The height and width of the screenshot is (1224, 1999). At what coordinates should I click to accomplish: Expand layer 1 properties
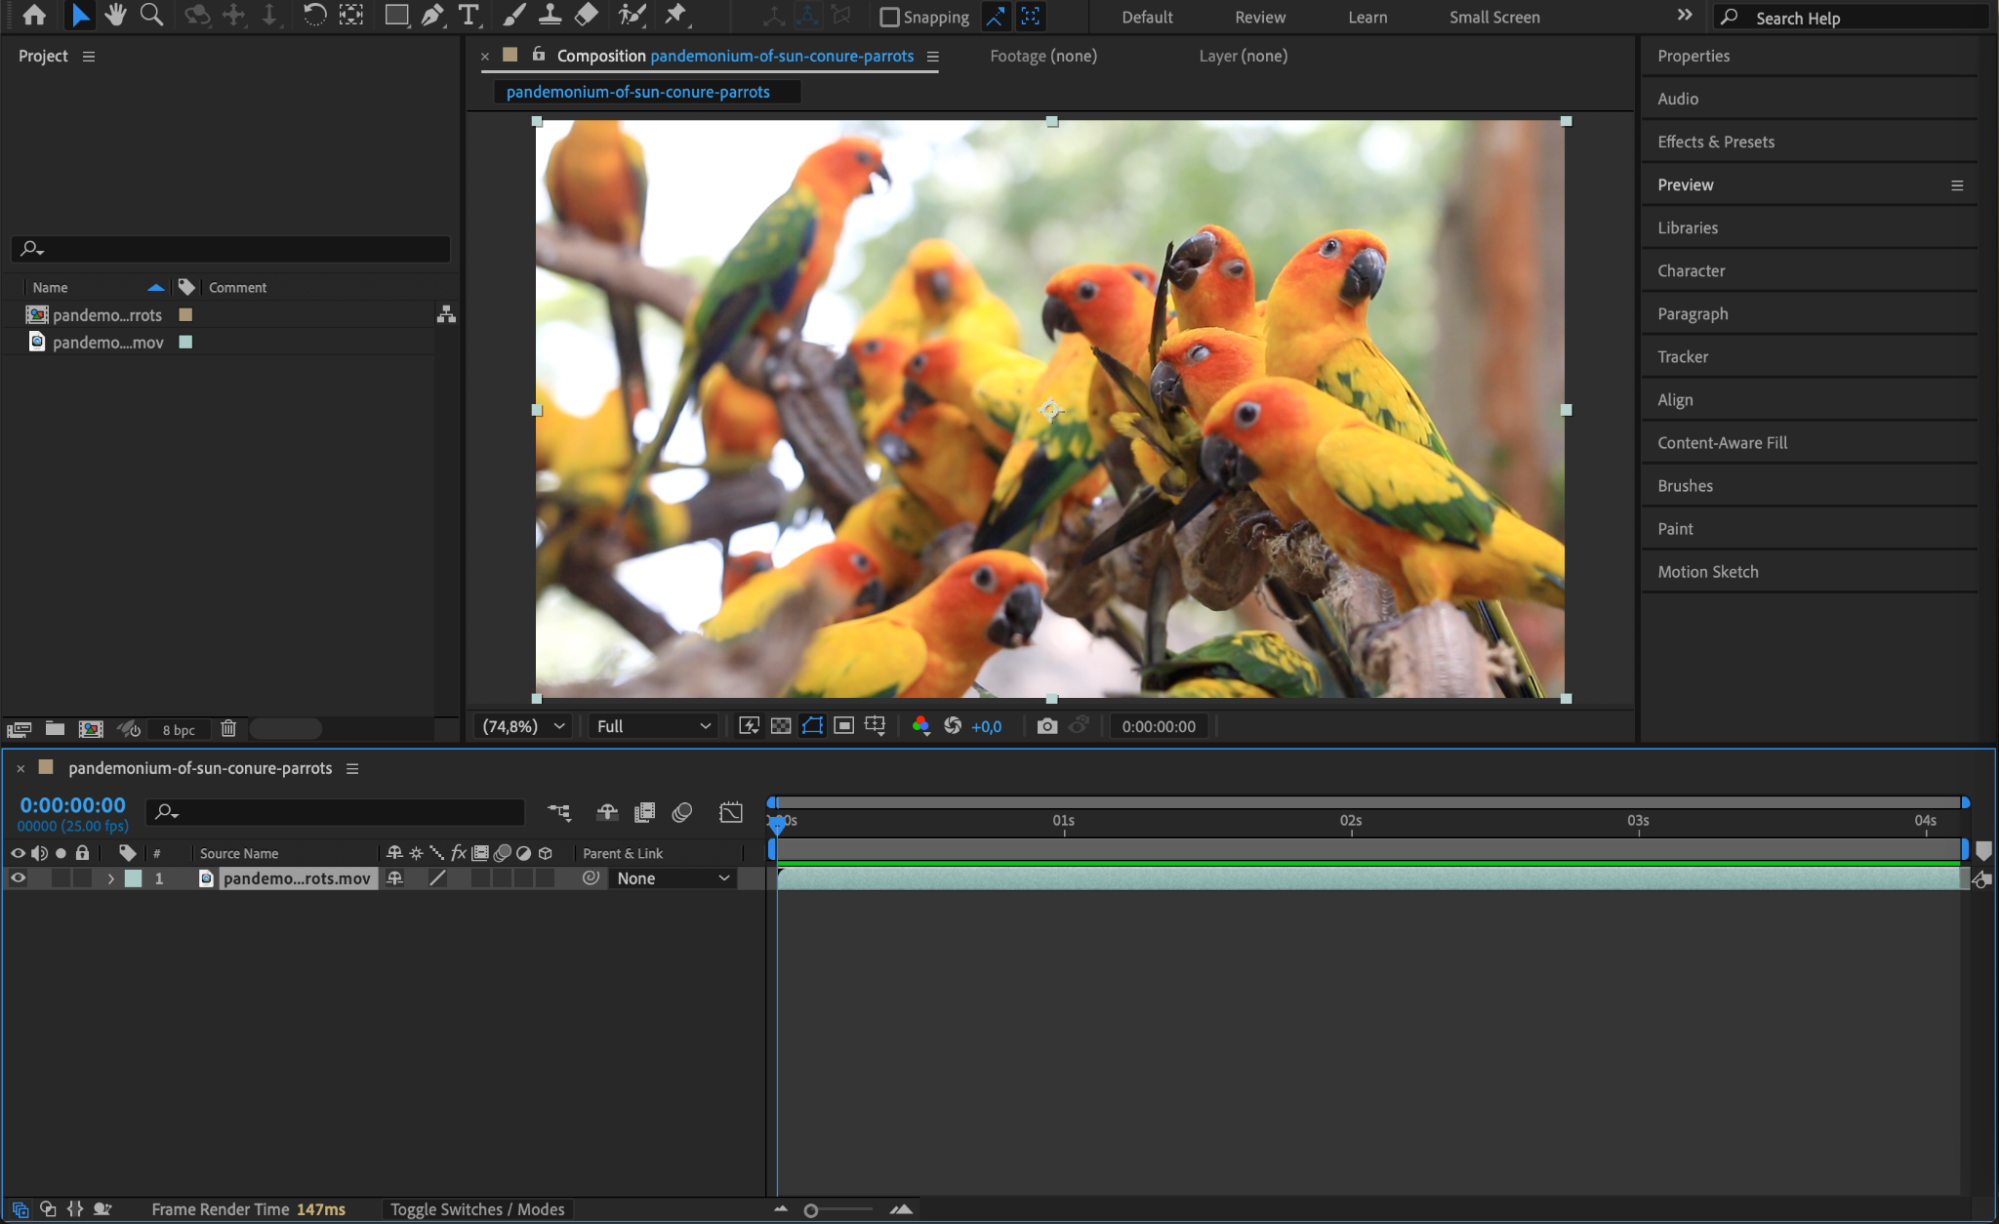(111, 878)
